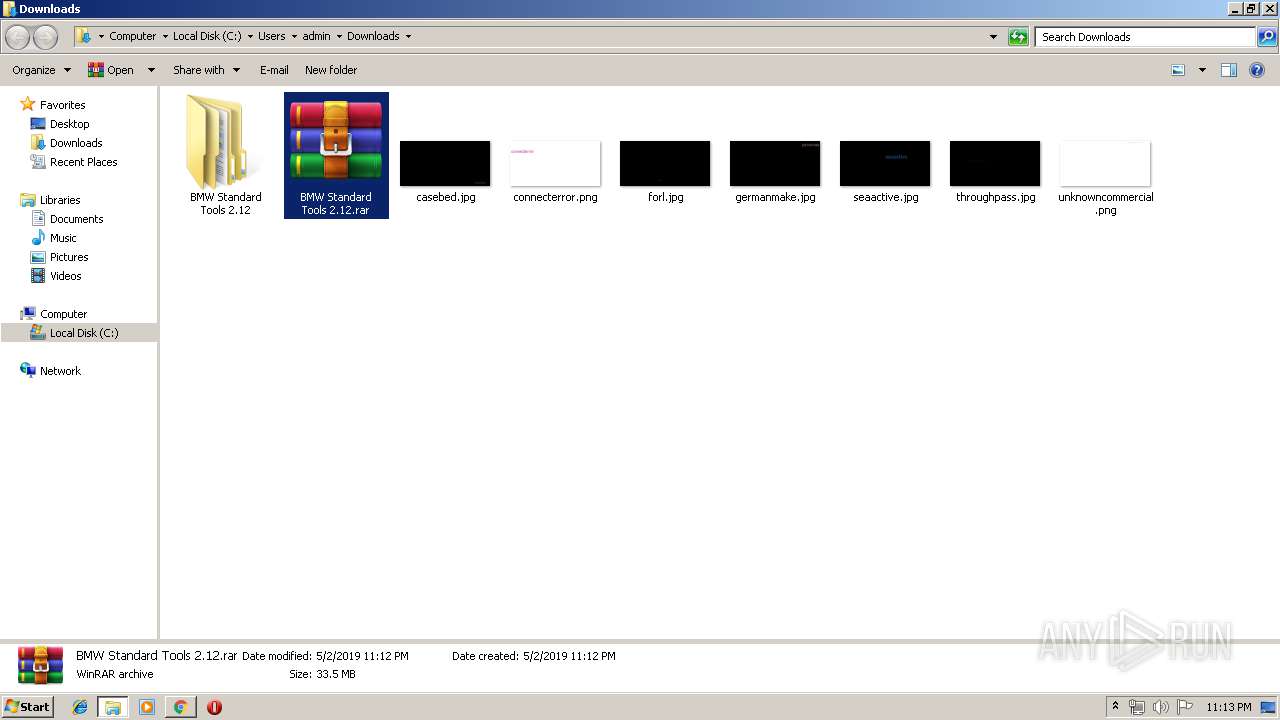1280x720 pixels.
Task: Expand the admin breadcrumb arrow
Action: (x=339, y=36)
